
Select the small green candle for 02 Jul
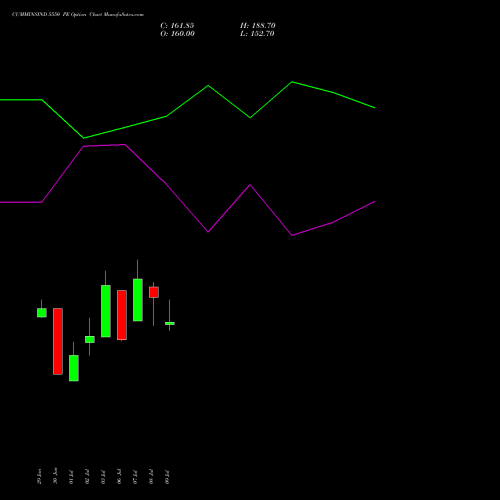pos(90,339)
